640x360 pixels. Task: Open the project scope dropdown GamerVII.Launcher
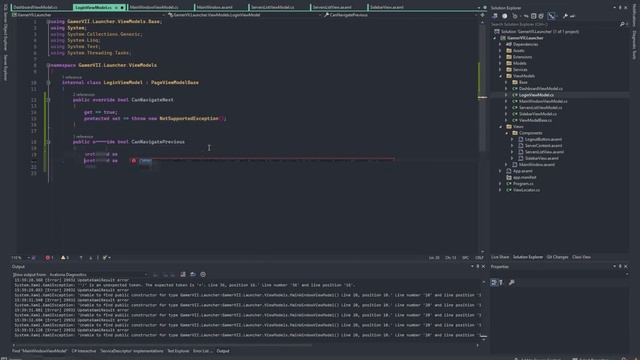(x=88, y=15)
